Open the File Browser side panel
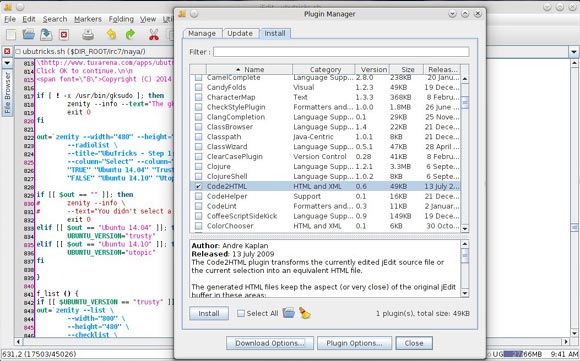The width and height of the screenshot is (580, 361). (7, 92)
